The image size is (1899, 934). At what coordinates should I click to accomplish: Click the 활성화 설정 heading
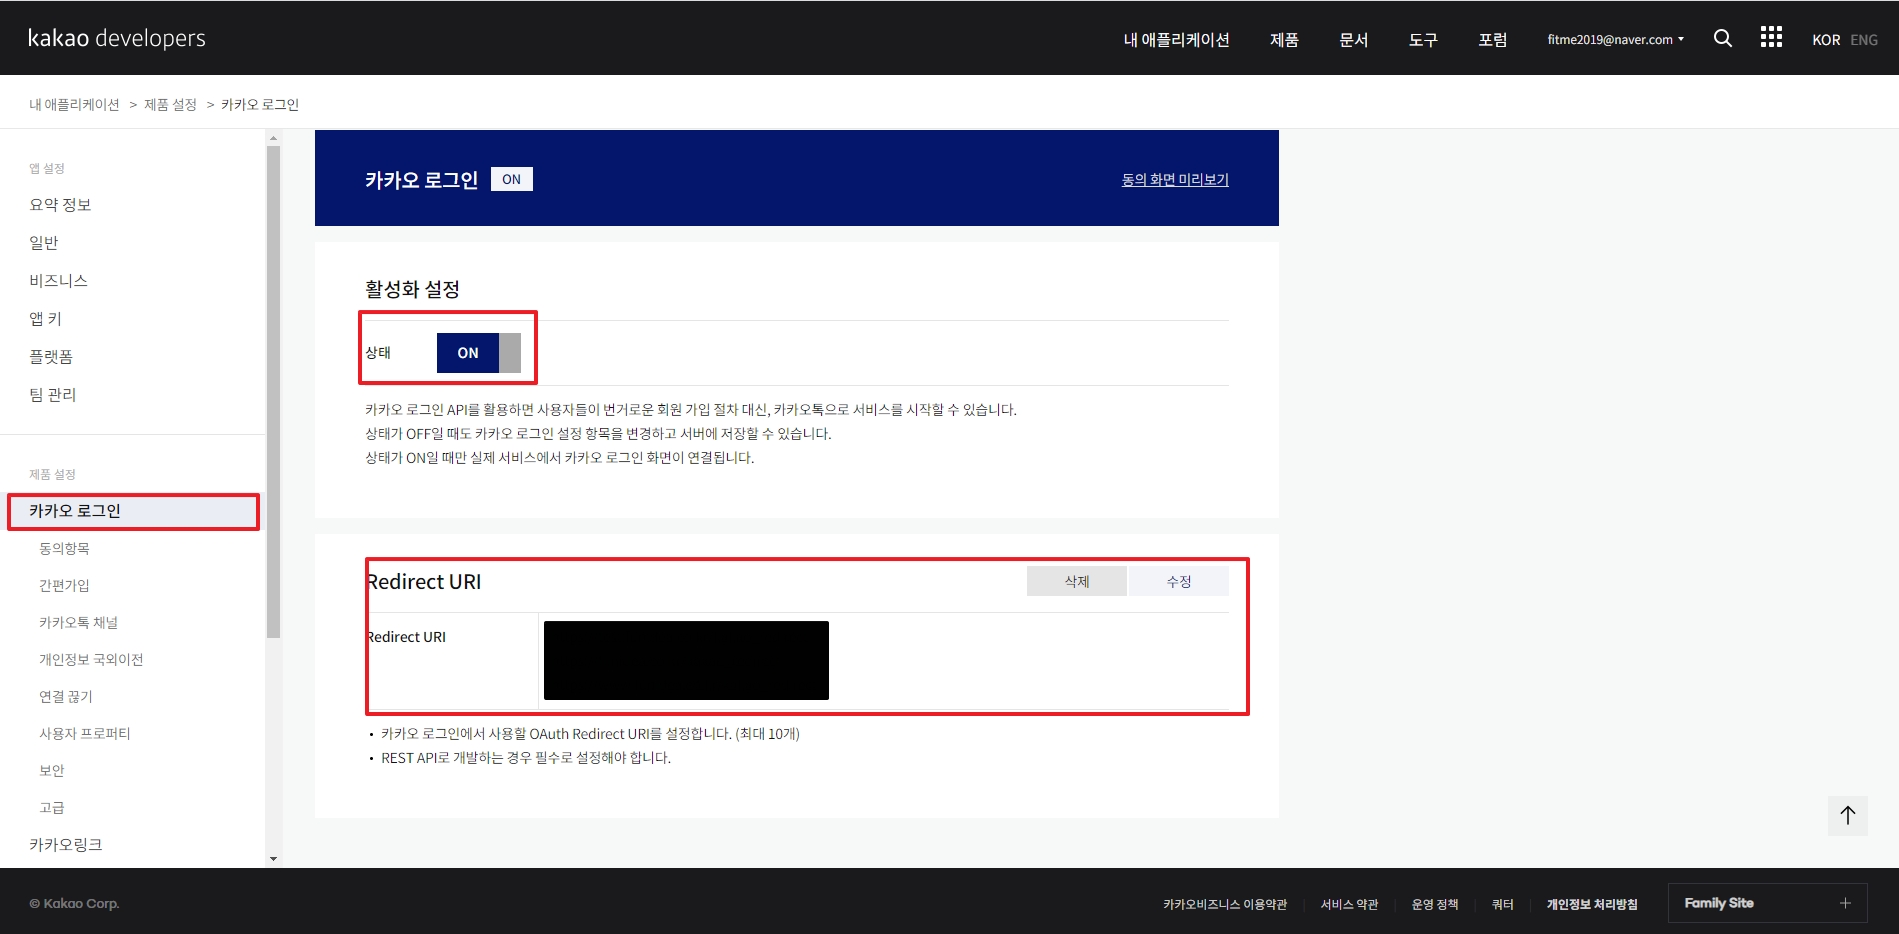(x=412, y=289)
